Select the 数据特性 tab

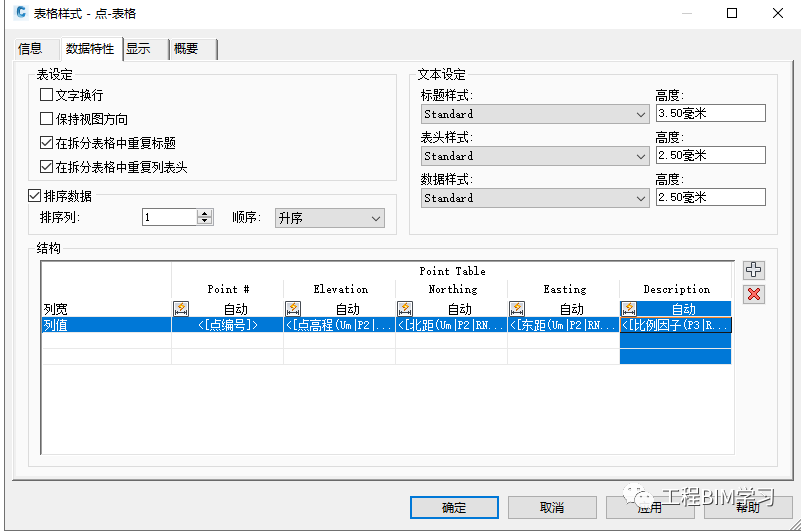tap(90, 49)
